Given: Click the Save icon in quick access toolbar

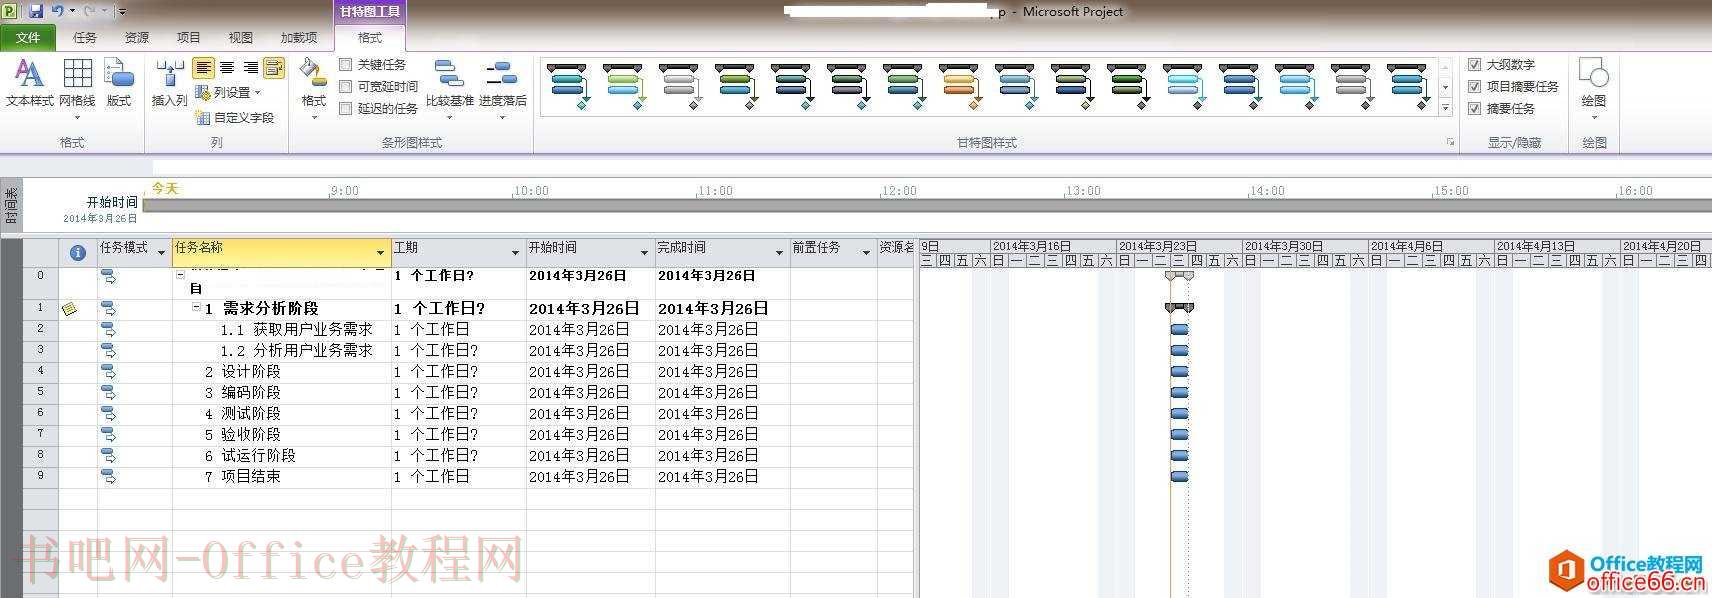Looking at the screenshot, I should pos(36,11).
